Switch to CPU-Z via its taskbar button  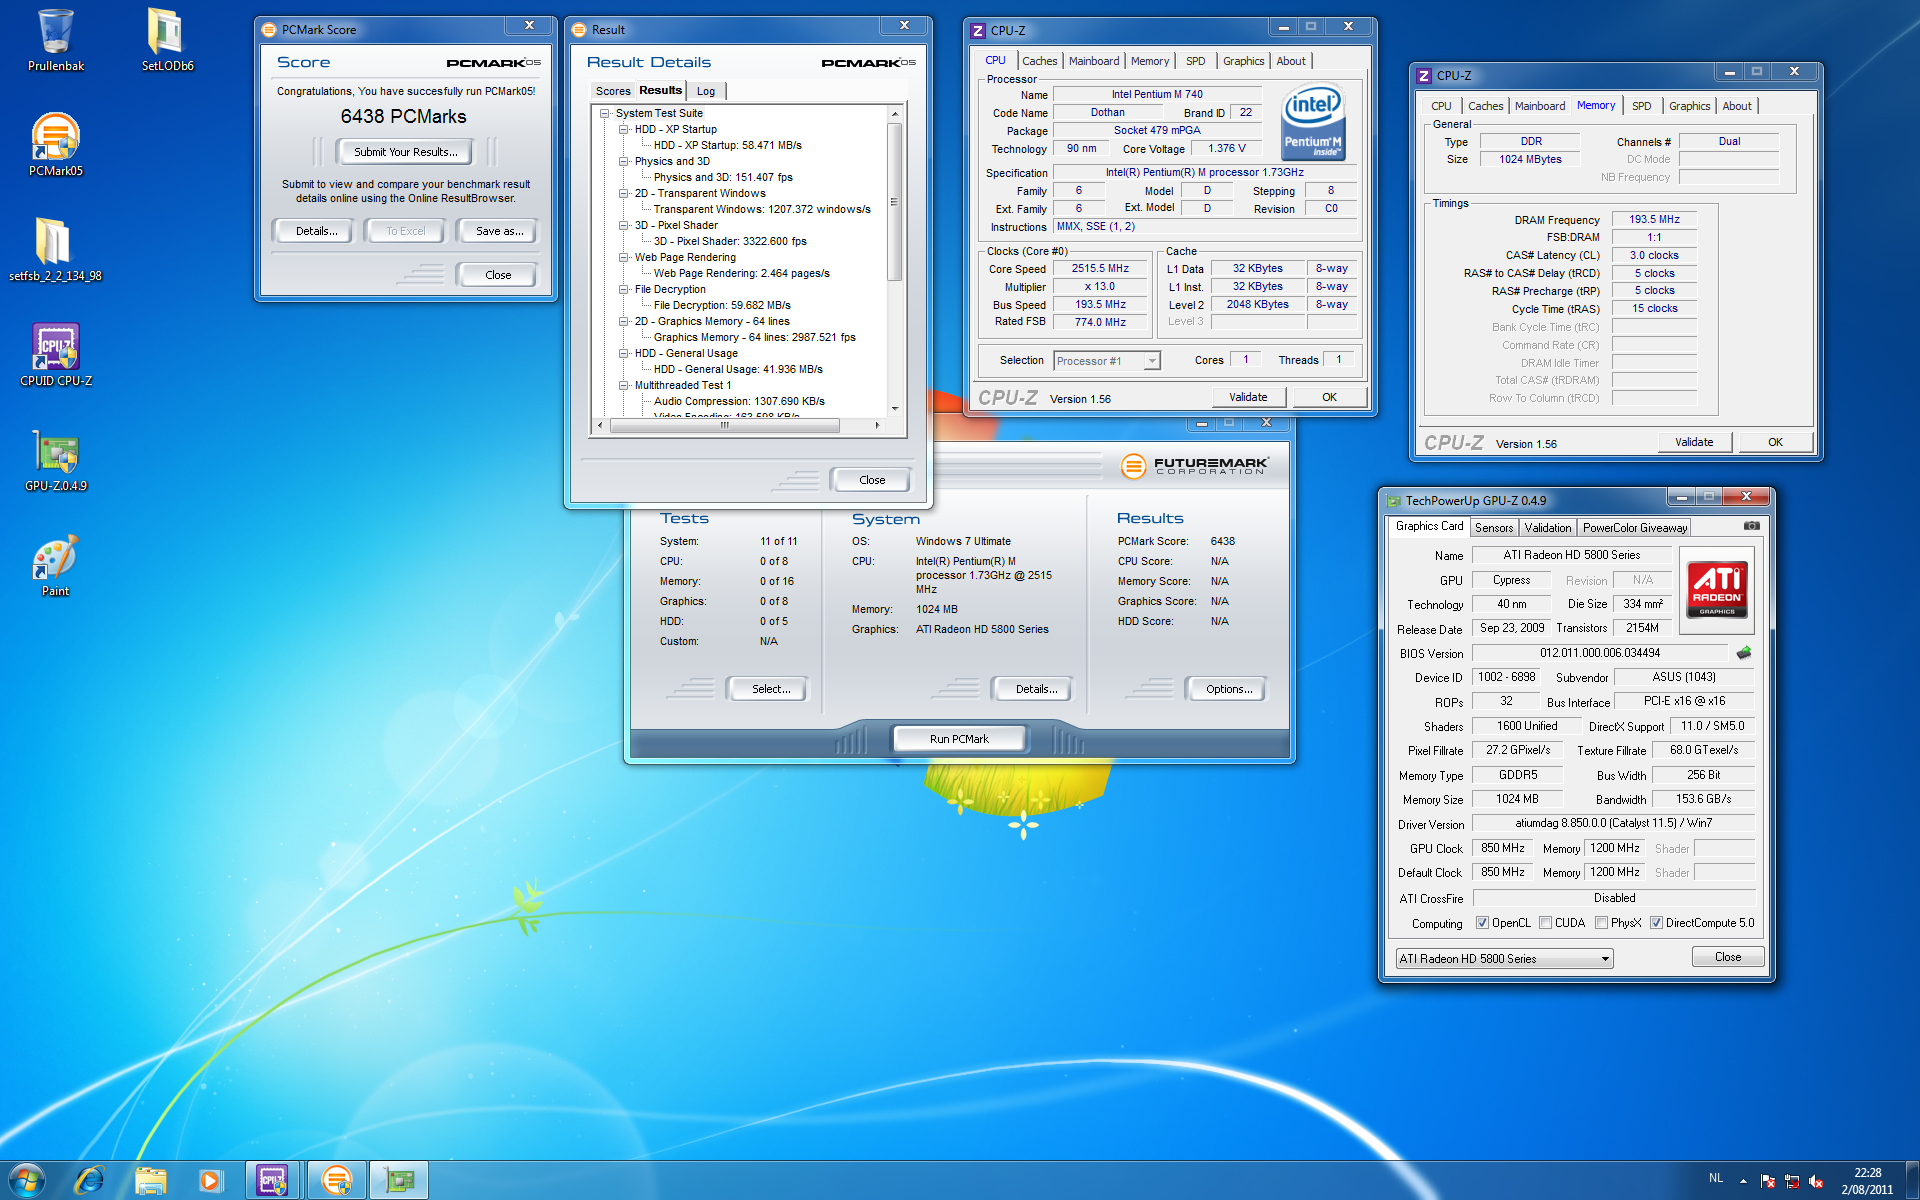[x=273, y=1180]
